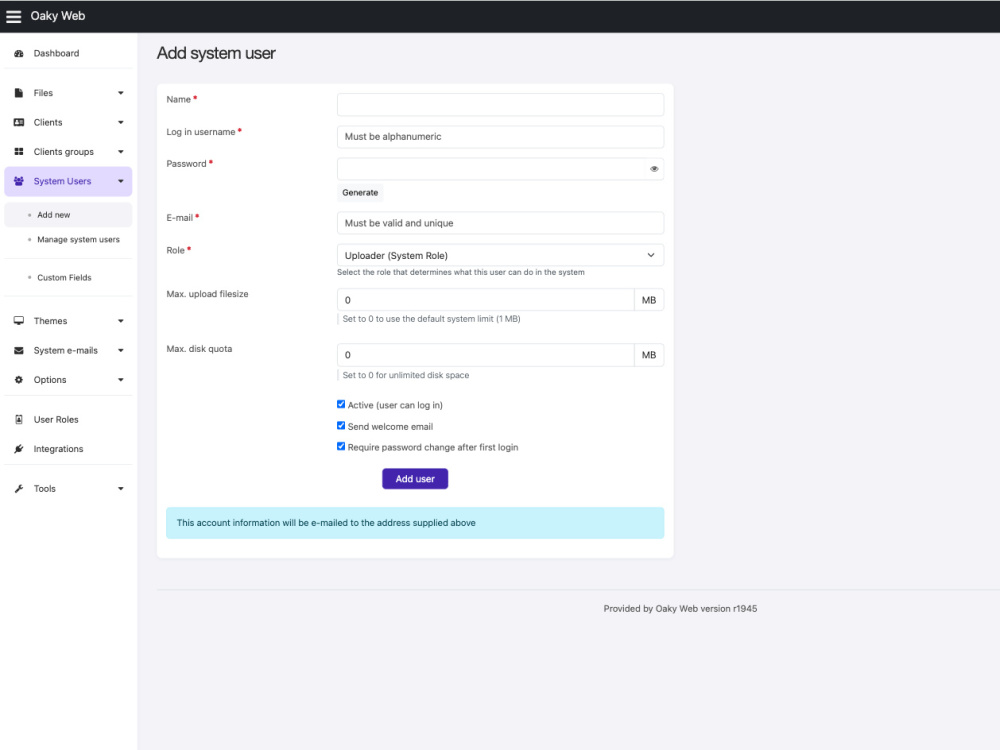Viewport: 1000px width, 750px height.
Task: Click the Integrations plug icon
Action: (x=18, y=449)
